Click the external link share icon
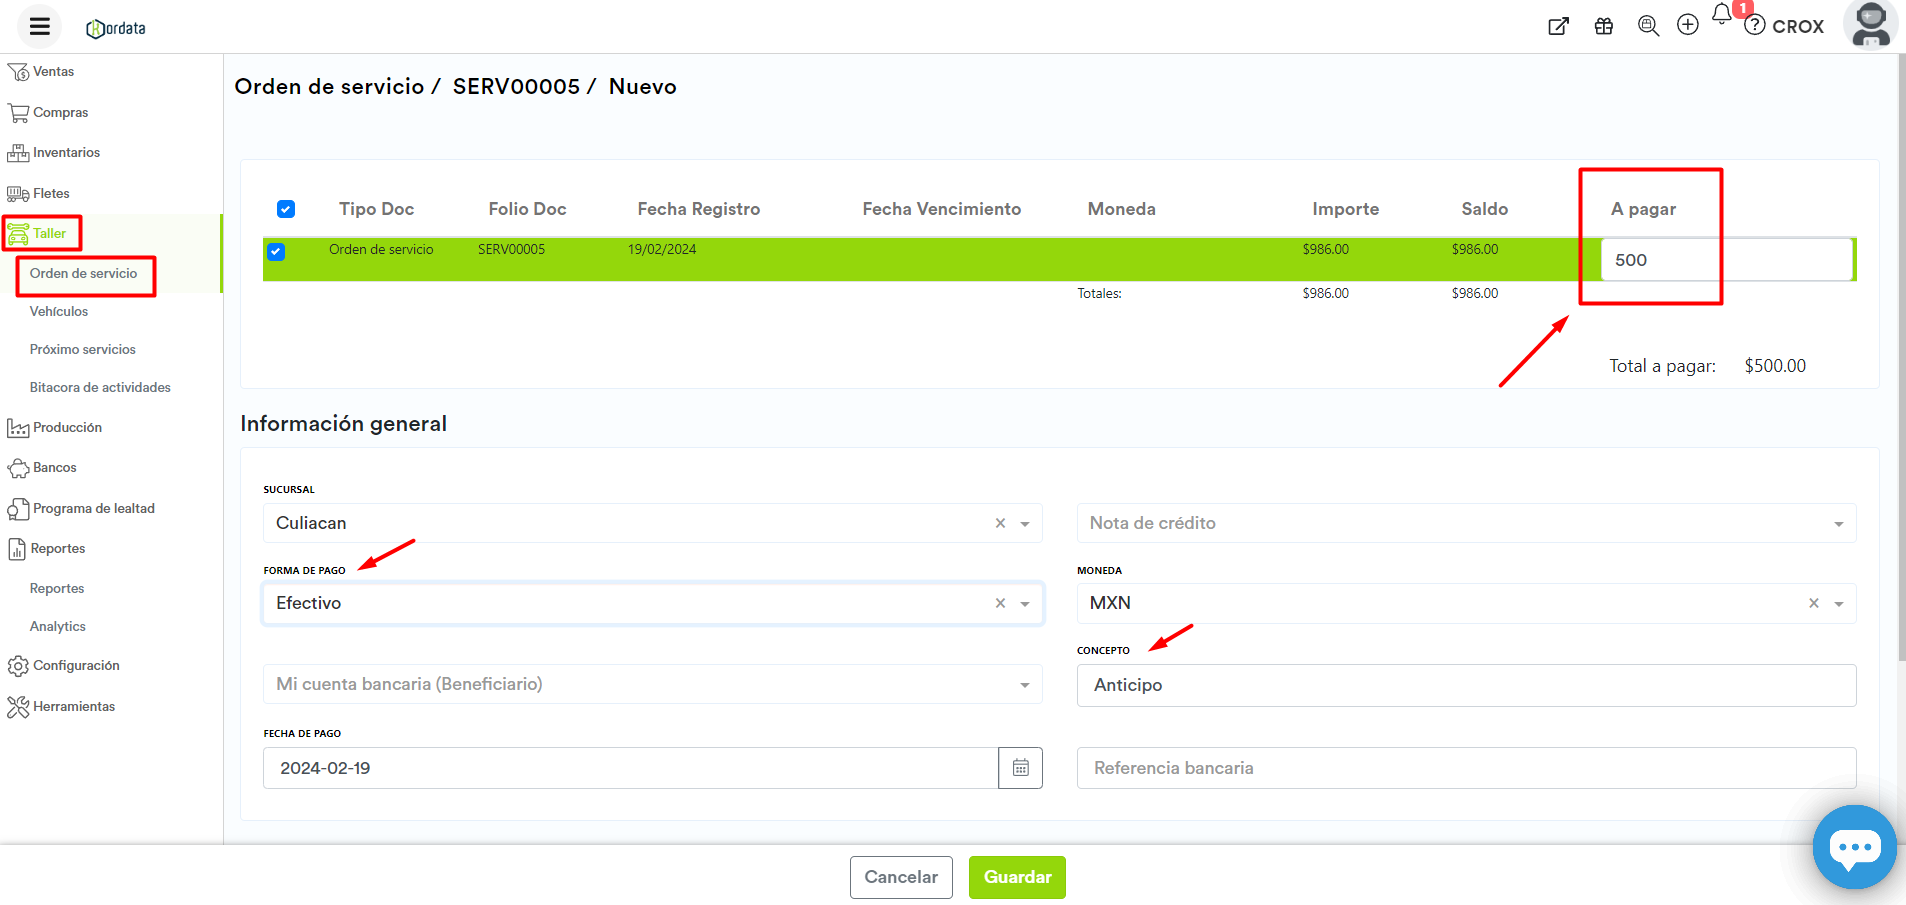Viewport: 1906px width, 905px height. [1558, 27]
